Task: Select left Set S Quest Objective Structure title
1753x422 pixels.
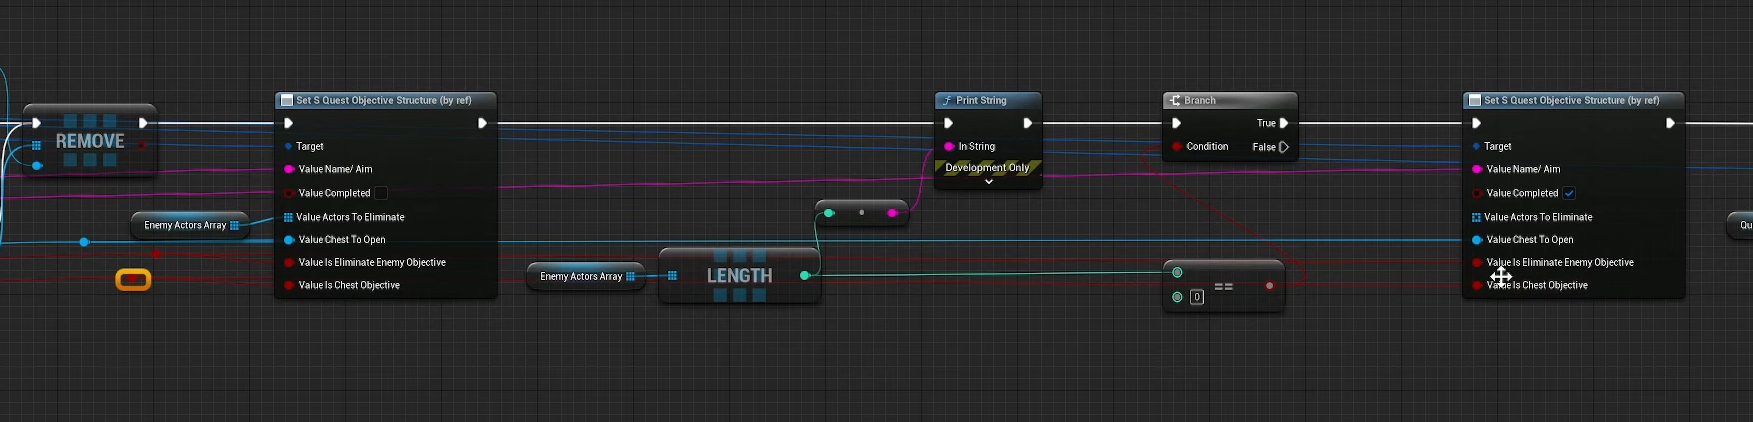Action: [x=384, y=100]
